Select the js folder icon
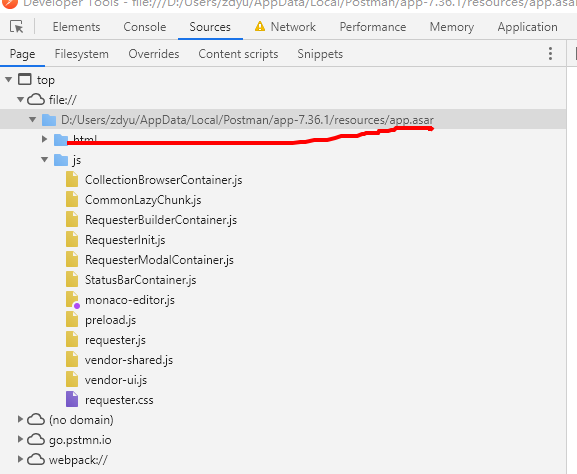This screenshot has height=474, width=577. pyautogui.click(x=61, y=160)
